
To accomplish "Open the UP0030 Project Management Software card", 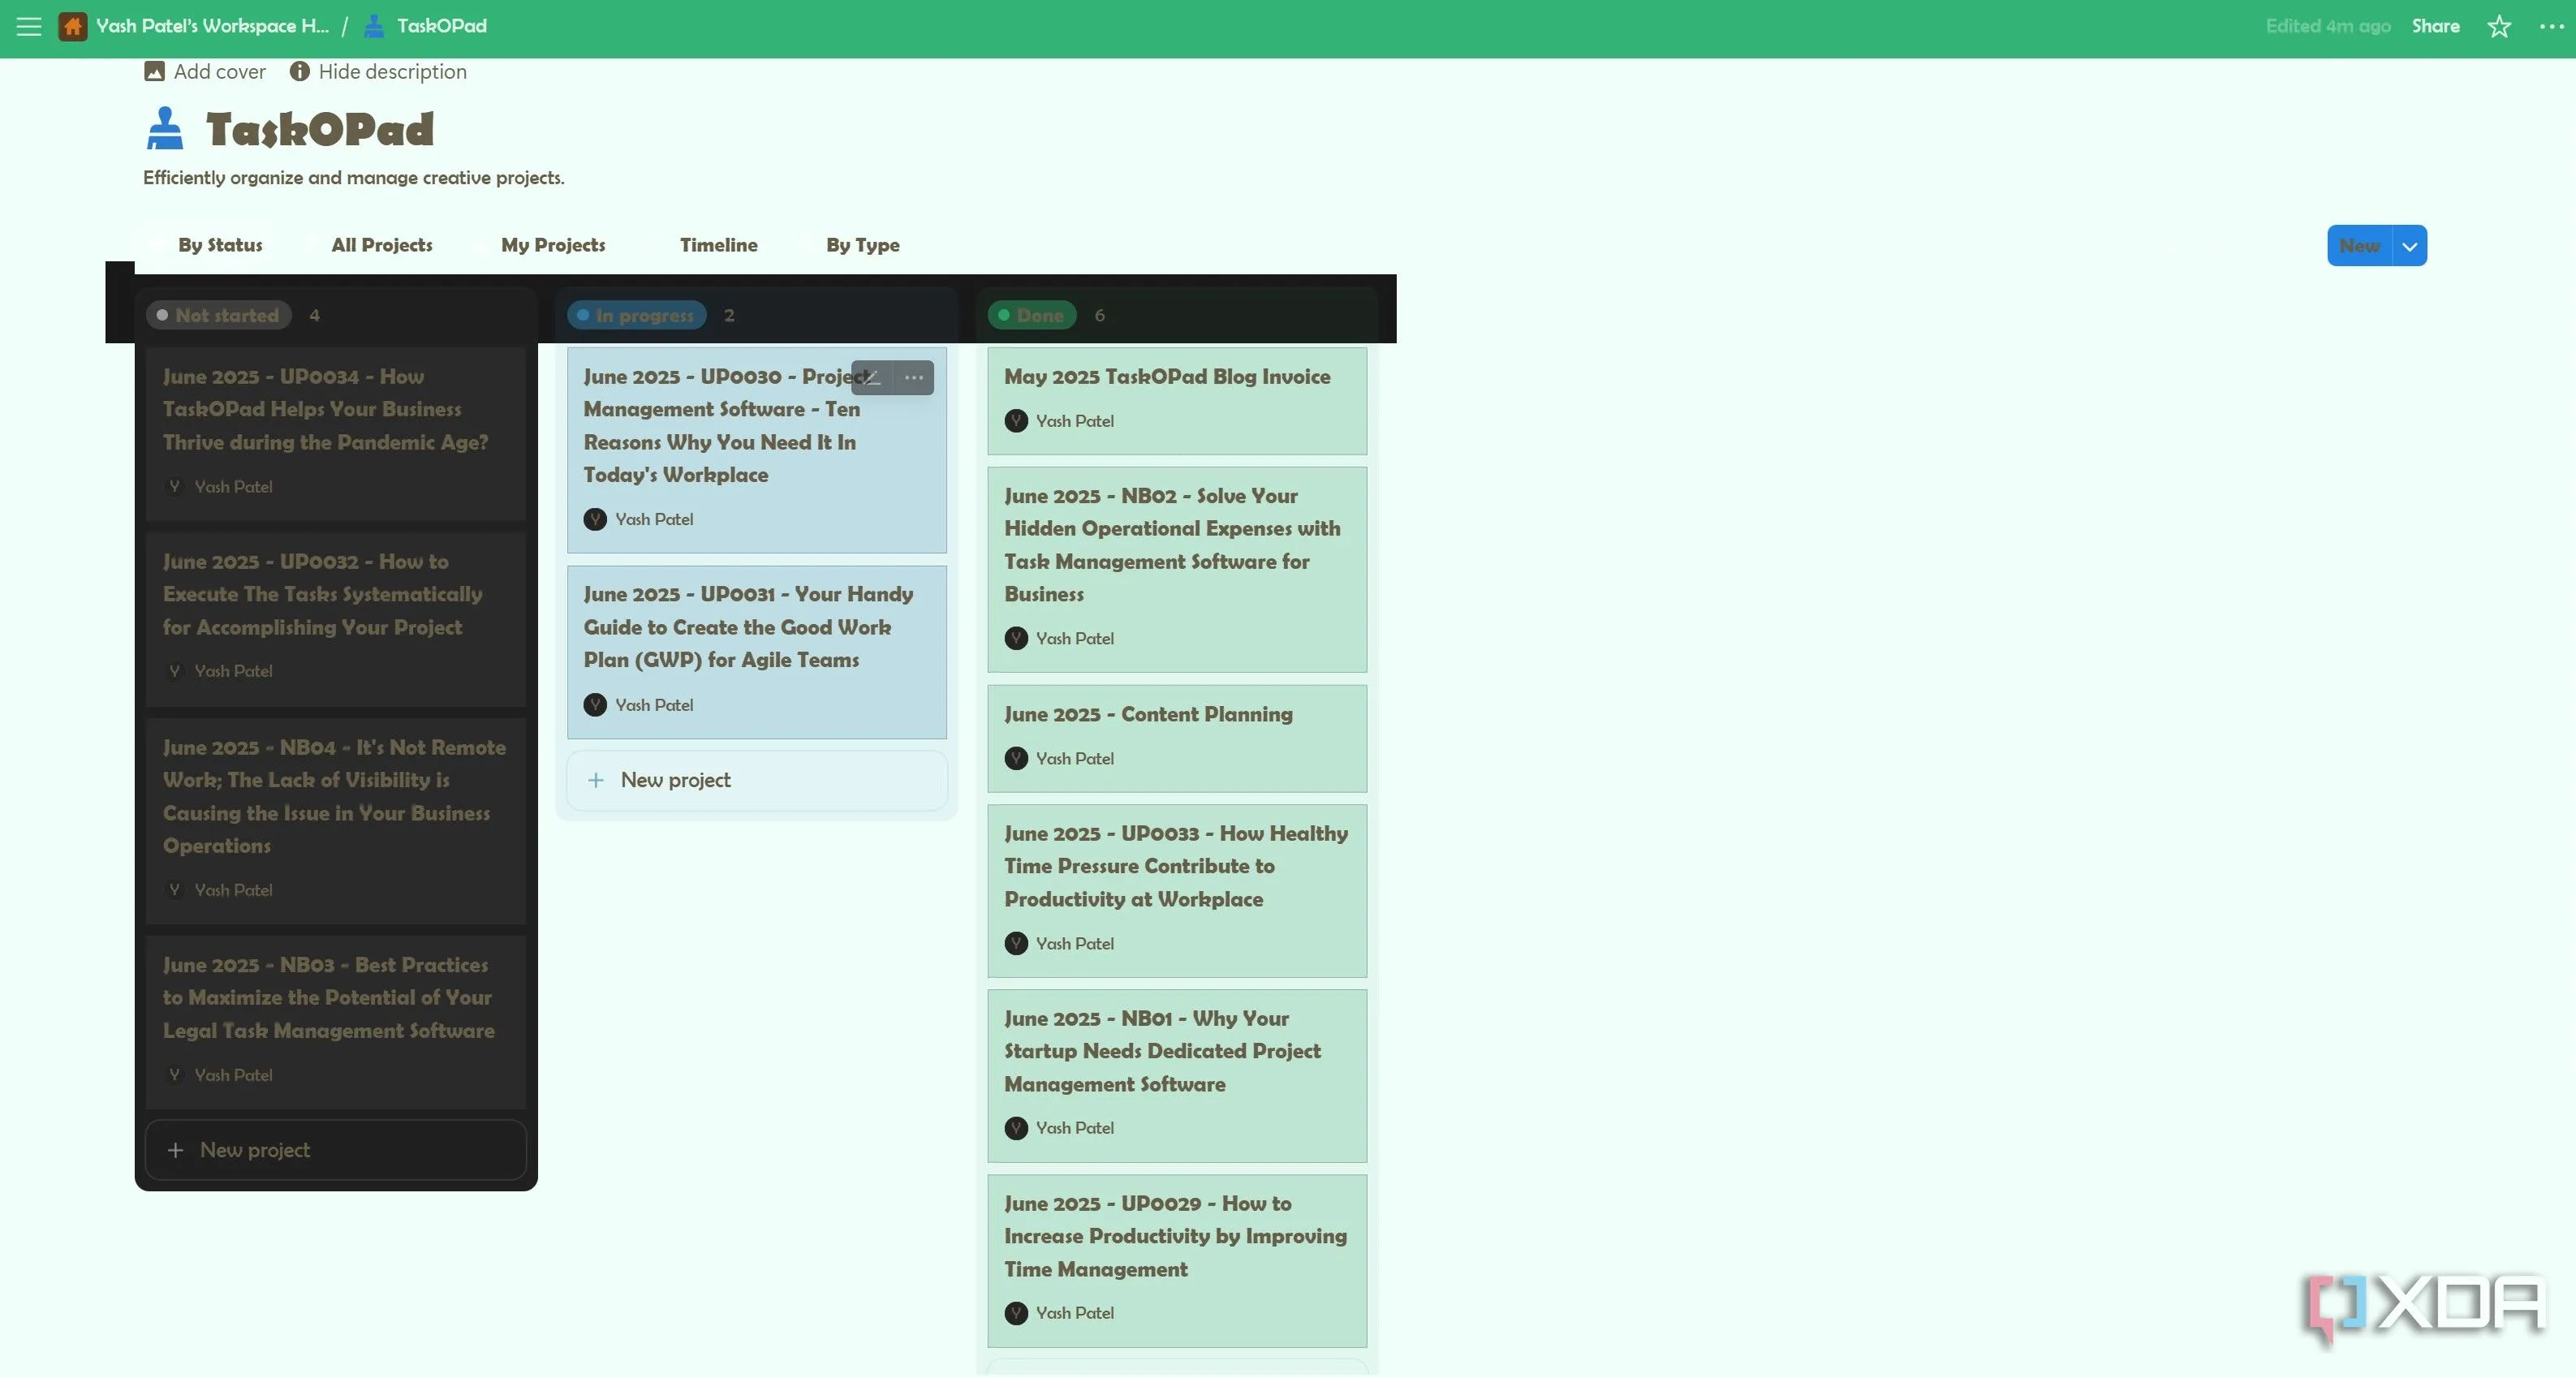I will tap(757, 451).
